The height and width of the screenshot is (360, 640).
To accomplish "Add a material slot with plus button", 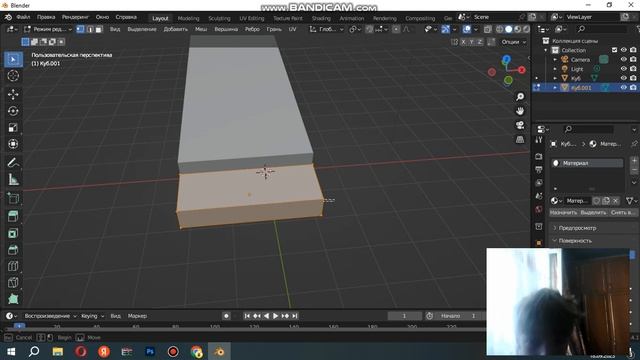I will 634,160.
